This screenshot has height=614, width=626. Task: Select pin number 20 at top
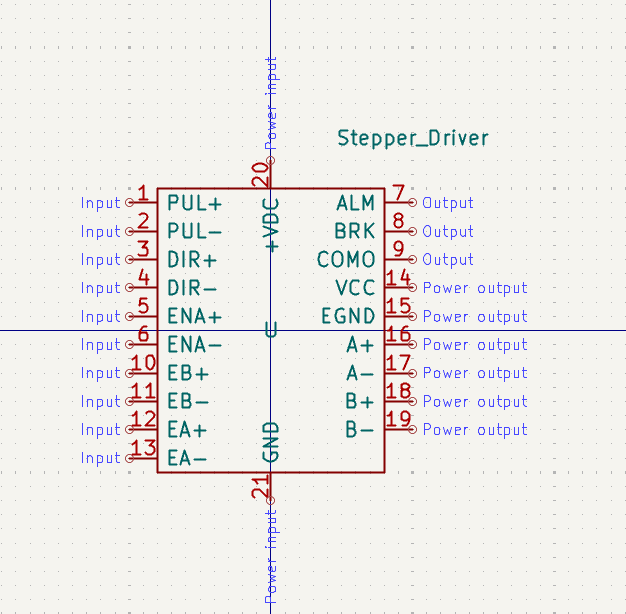[x=260, y=174]
